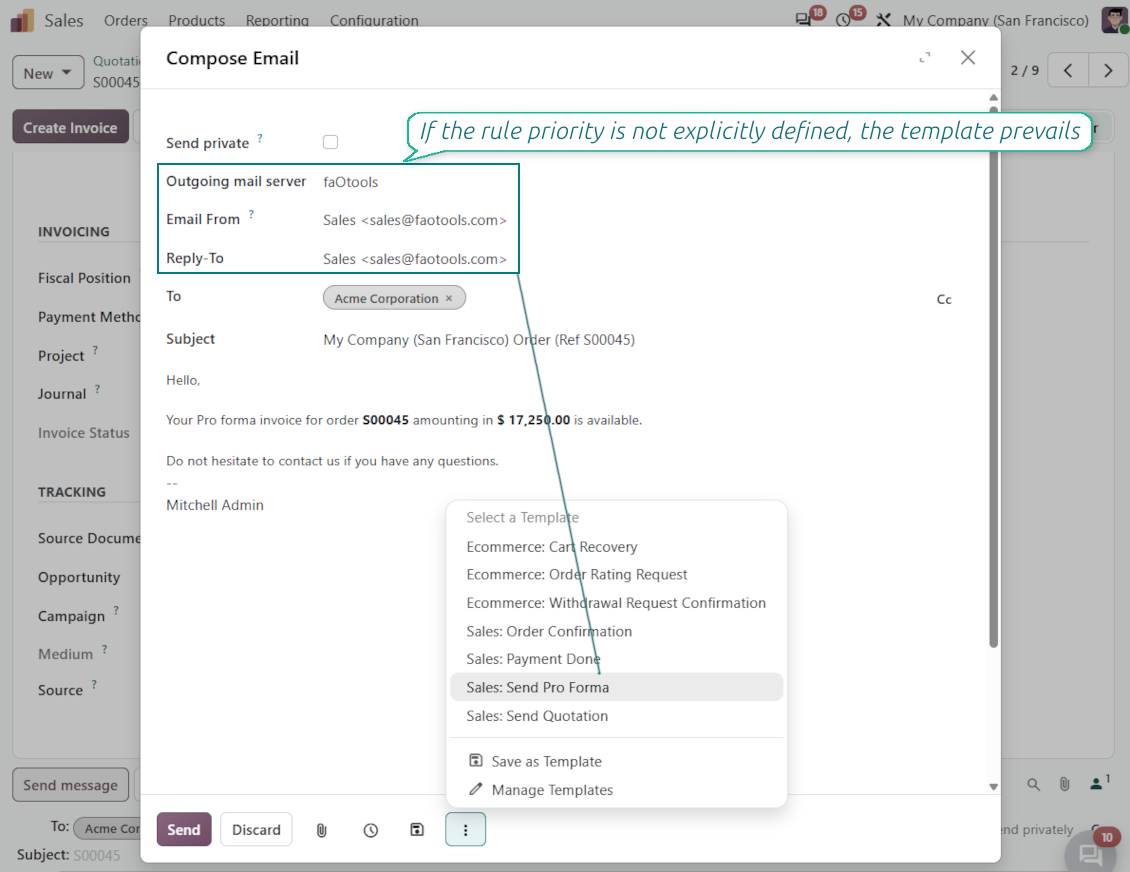Click the Create Invoice button
Image resolution: width=1130 pixels, height=872 pixels.
[70, 127]
